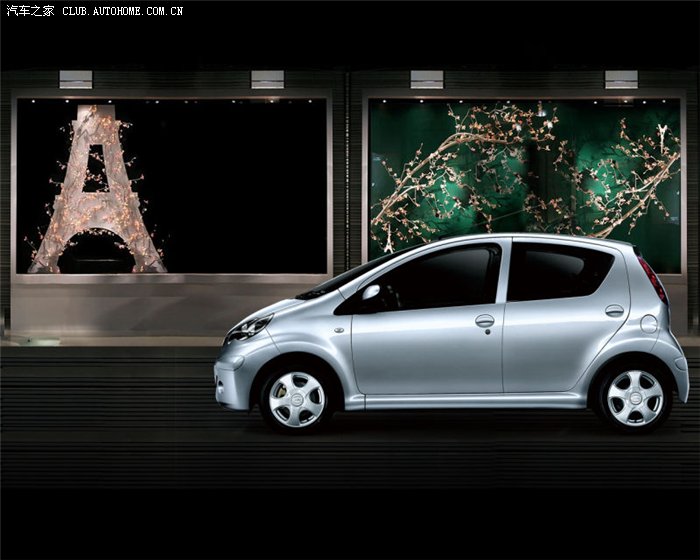
Task: Click the silver side mirror
Action: [x=371, y=293]
